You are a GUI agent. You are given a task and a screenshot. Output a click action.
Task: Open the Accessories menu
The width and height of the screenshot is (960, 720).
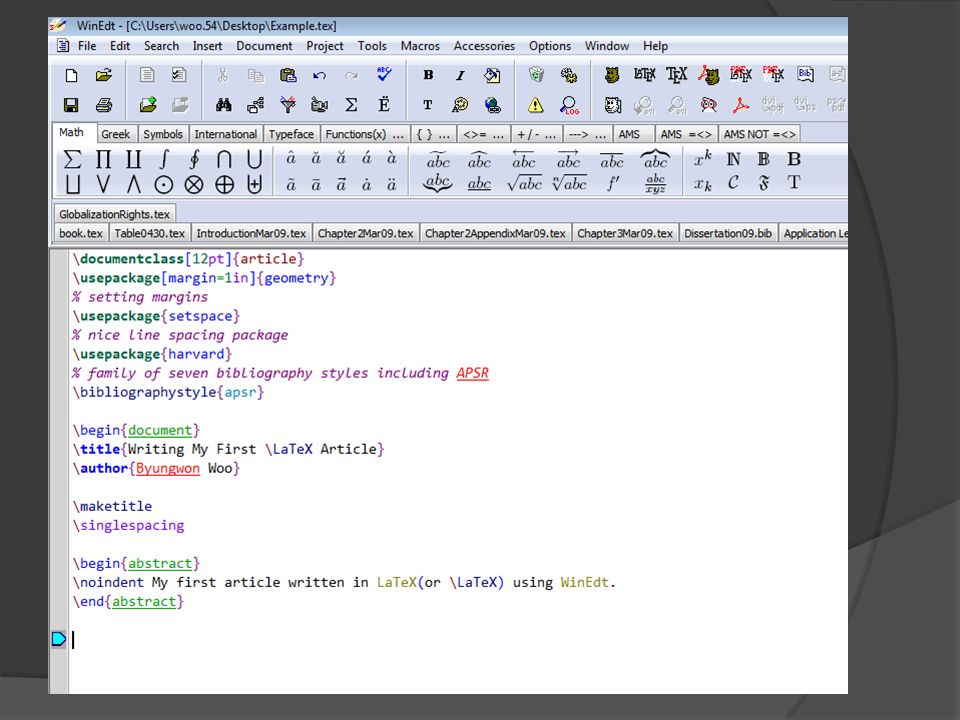click(484, 46)
